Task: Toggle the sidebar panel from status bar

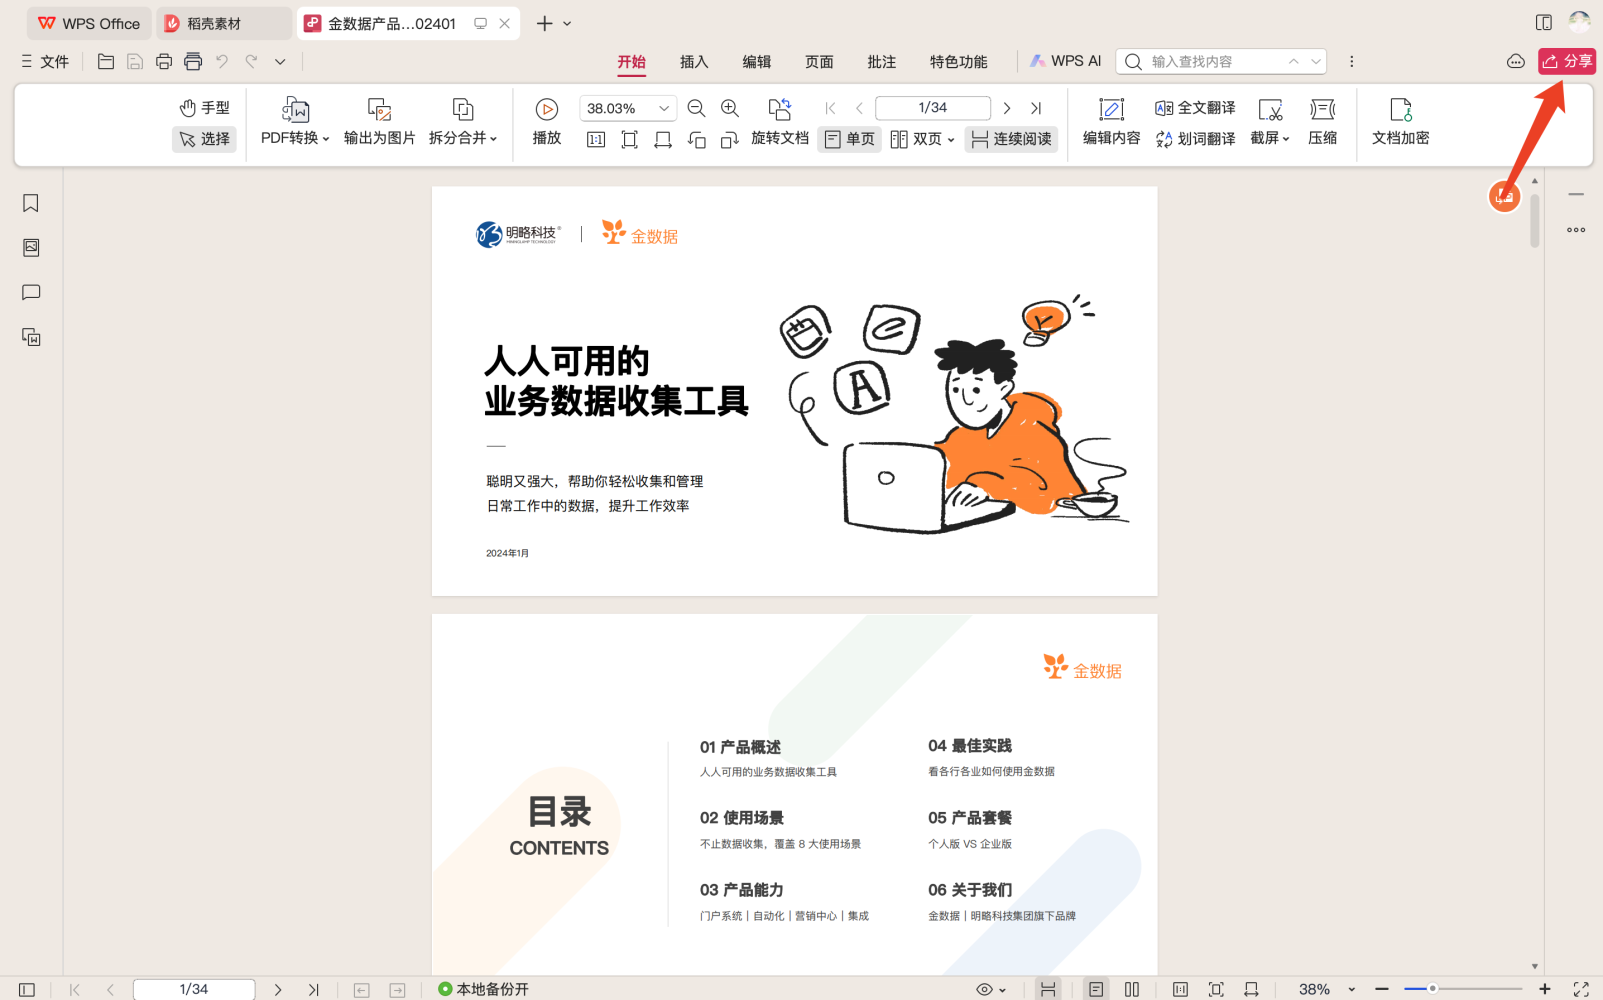Action: pyautogui.click(x=27, y=989)
